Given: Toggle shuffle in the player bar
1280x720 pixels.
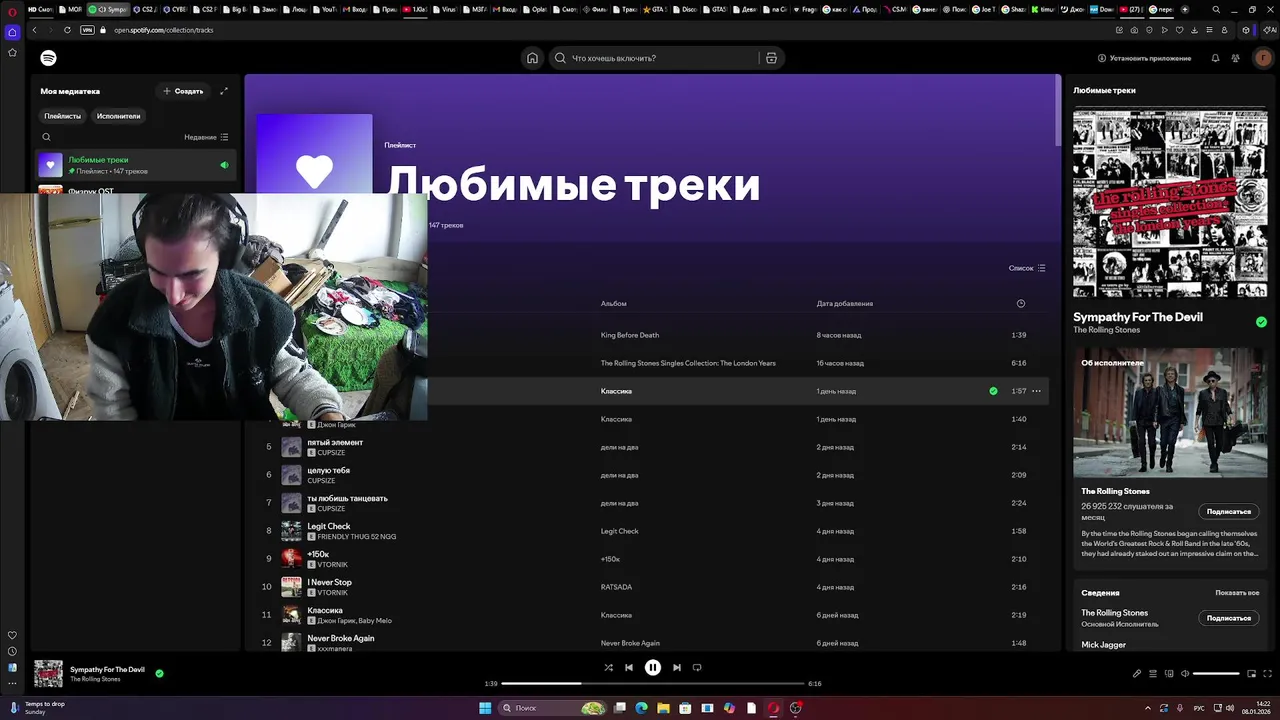Looking at the screenshot, I should pos(608,667).
